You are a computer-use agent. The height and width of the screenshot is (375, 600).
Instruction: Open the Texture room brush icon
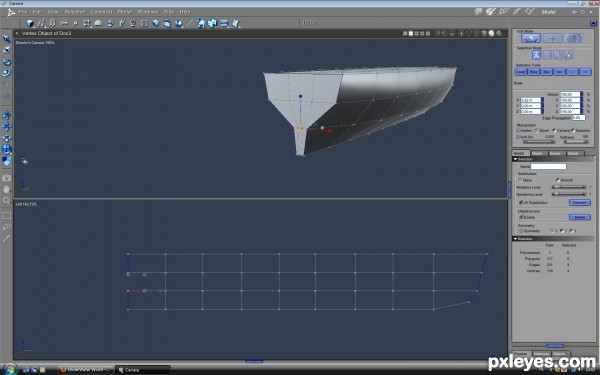pos(517,12)
